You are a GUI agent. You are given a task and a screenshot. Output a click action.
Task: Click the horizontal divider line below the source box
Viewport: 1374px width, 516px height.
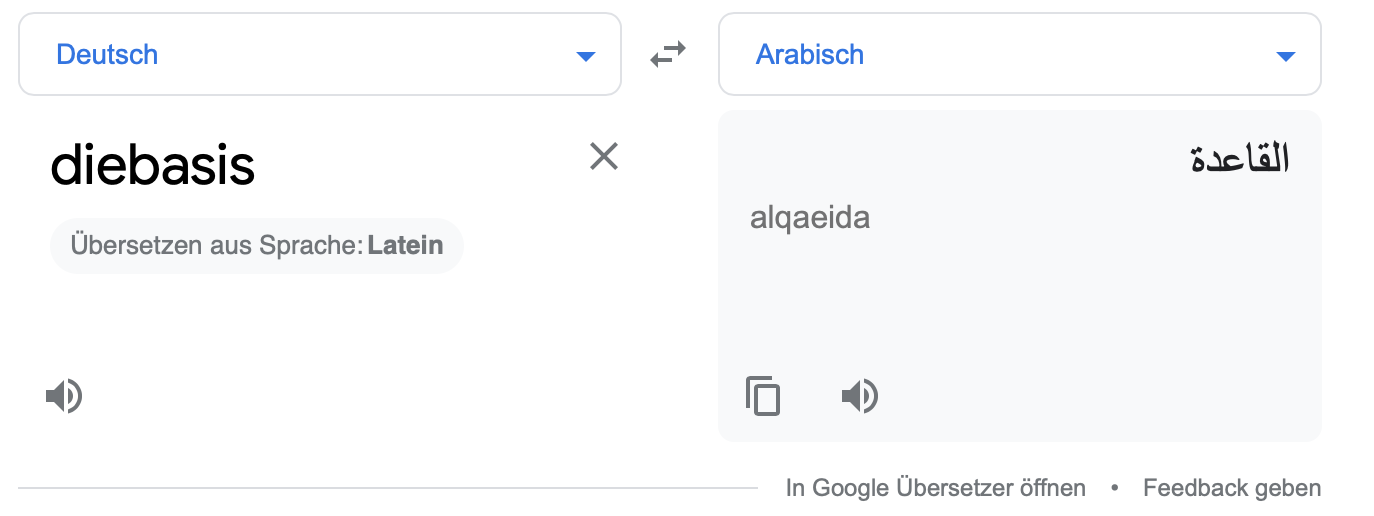click(x=388, y=488)
